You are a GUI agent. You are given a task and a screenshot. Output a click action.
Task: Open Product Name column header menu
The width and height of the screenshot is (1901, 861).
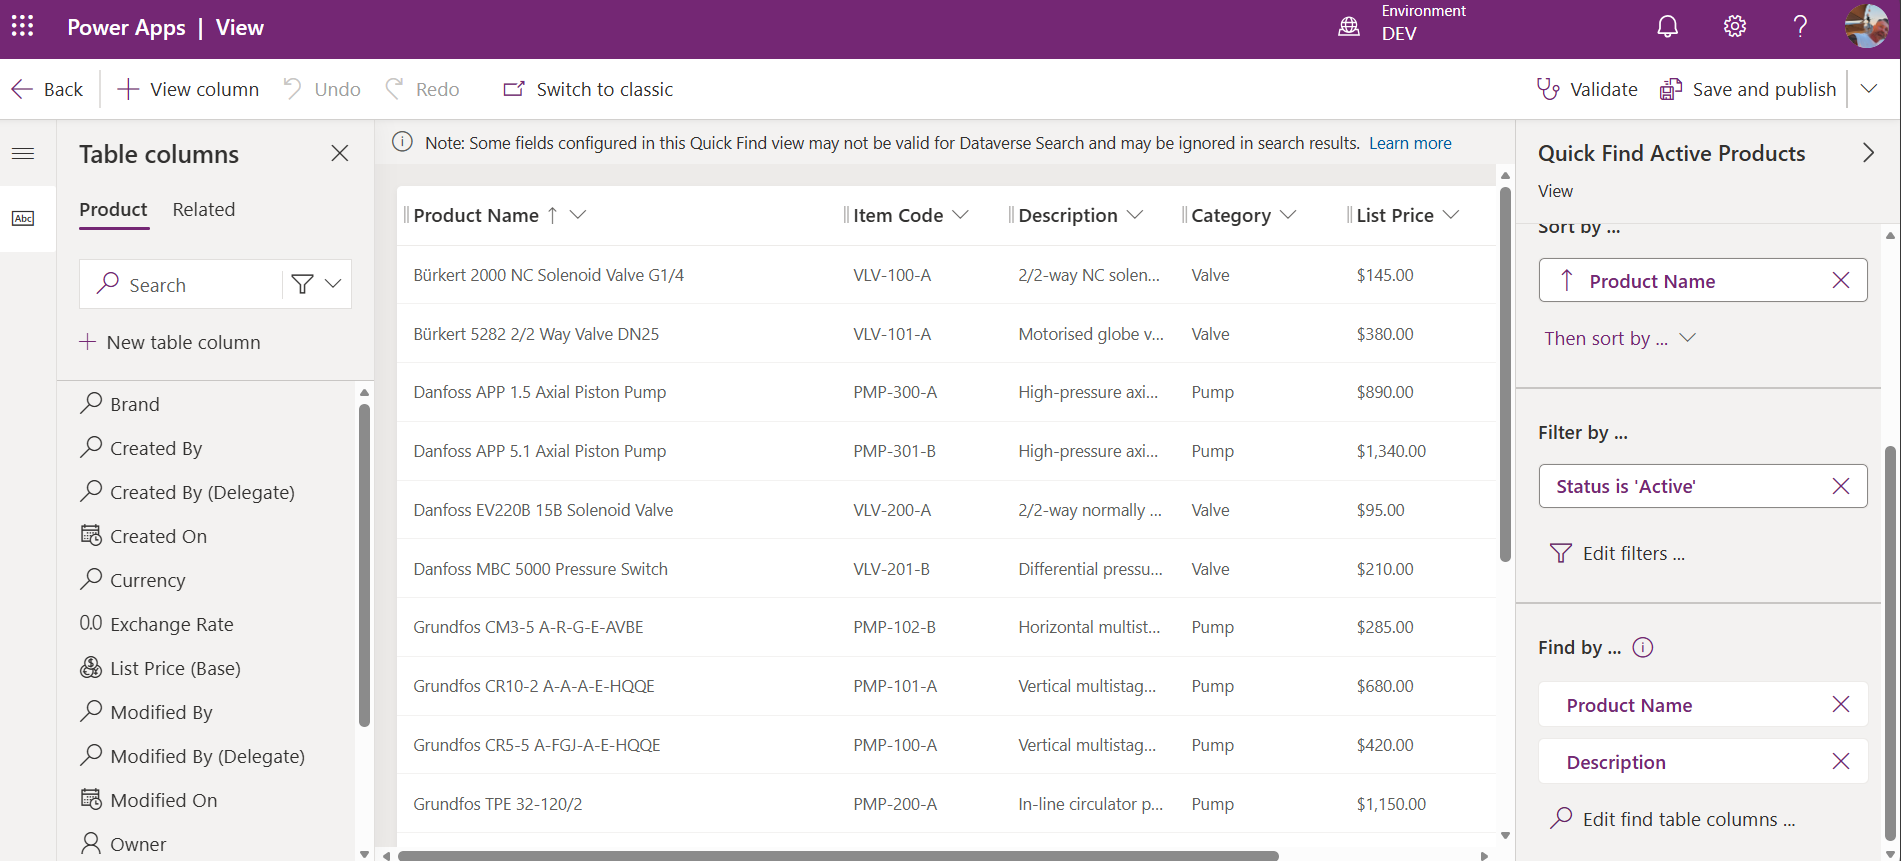coord(578,215)
